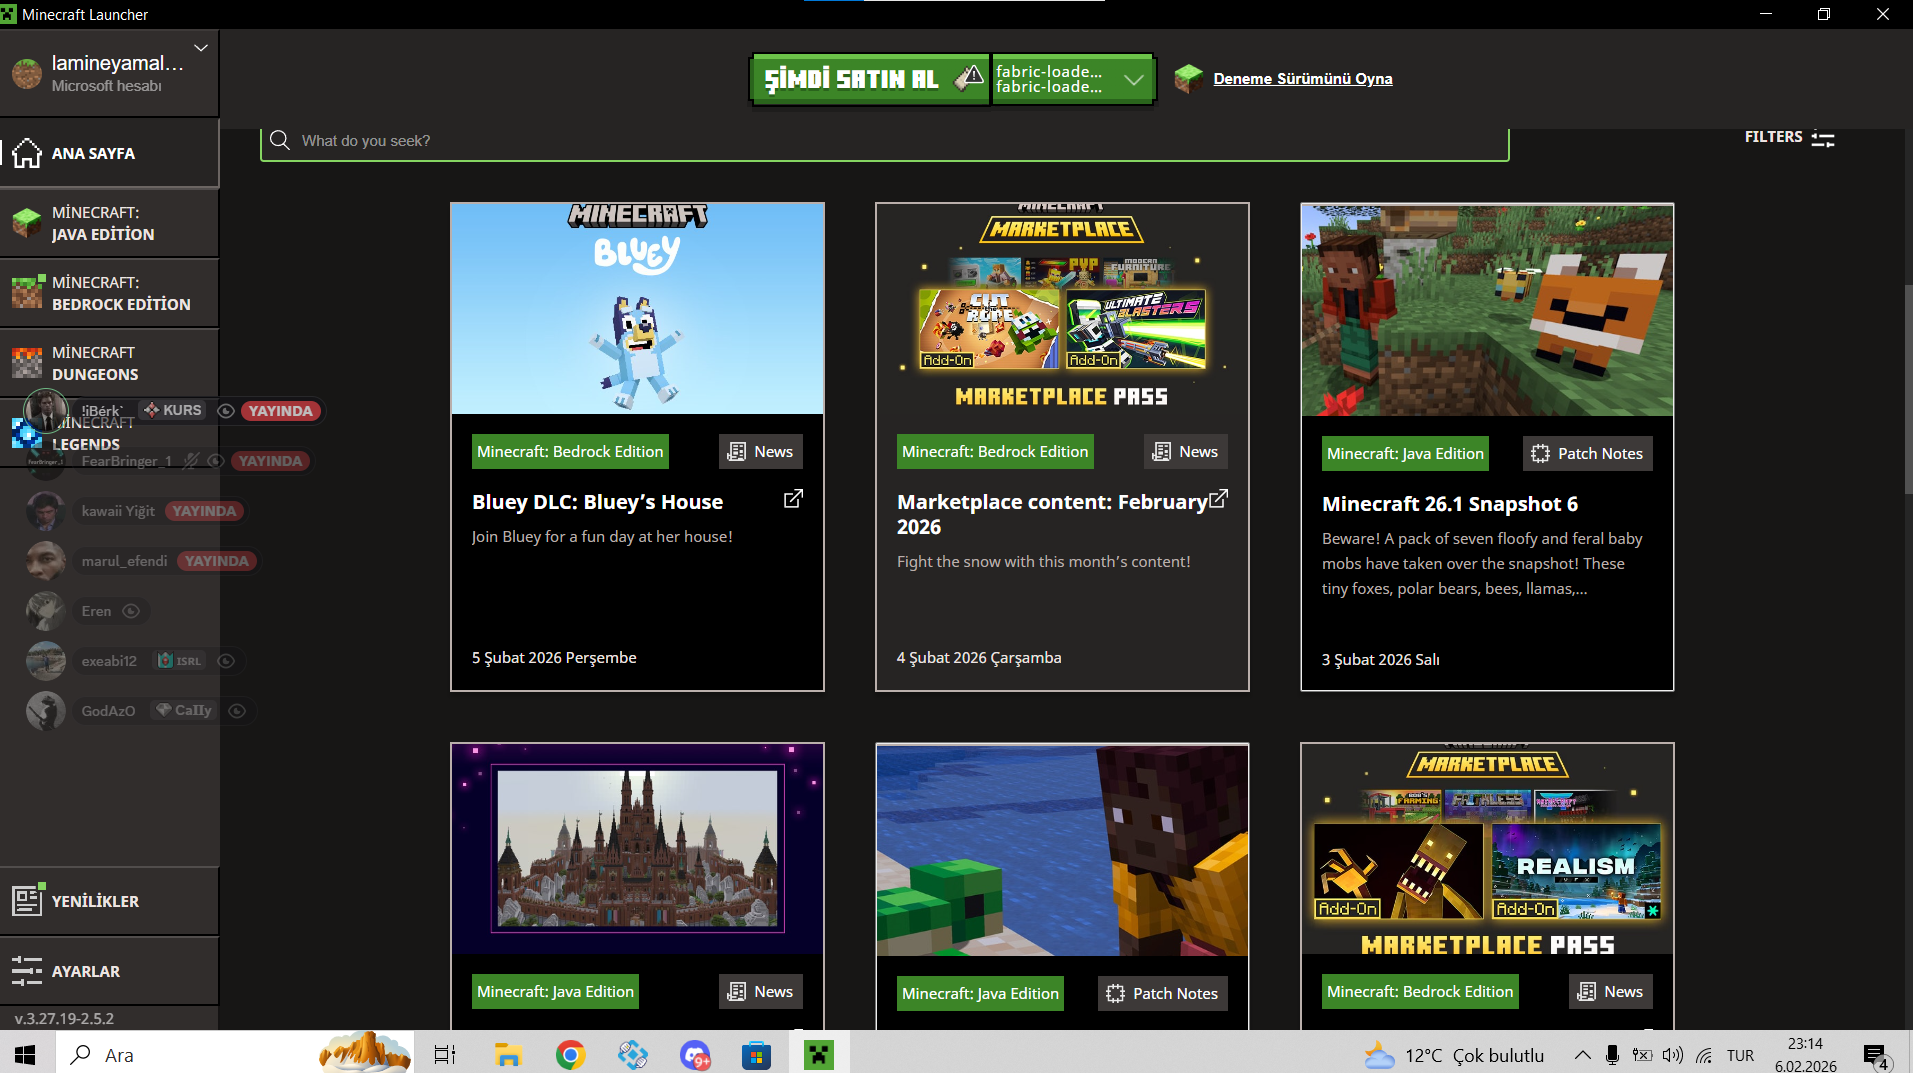Open Wi-Fi network settings in system tray
1913x1073 pixels.
click(1704, 1055)
